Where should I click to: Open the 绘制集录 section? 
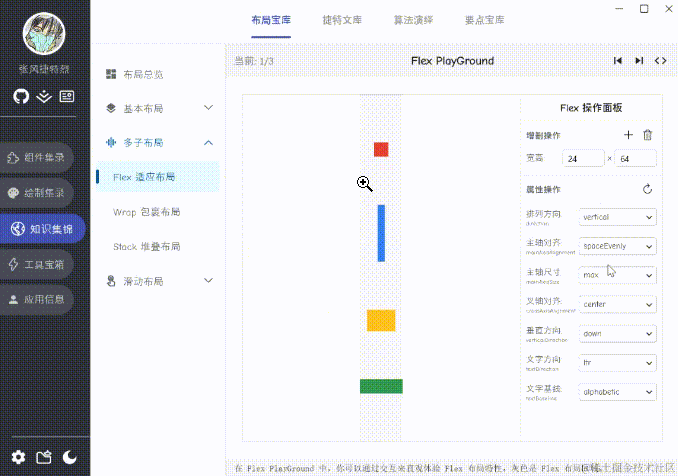pos(36,193)
